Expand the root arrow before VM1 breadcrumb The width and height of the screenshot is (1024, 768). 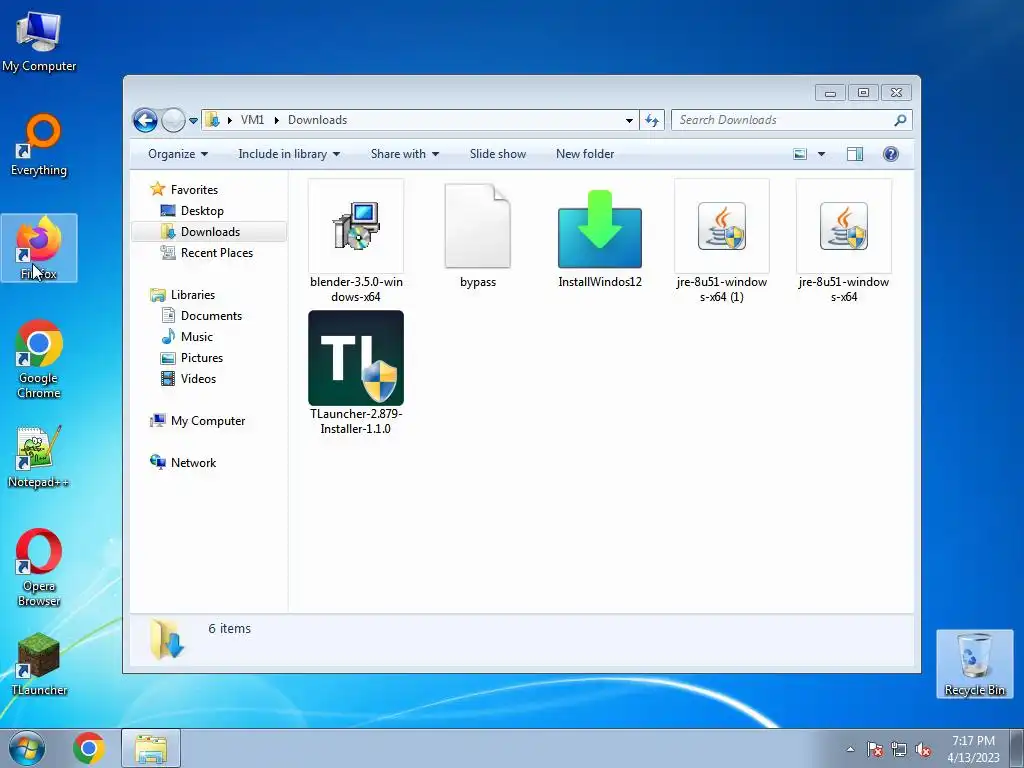(230, 120)
